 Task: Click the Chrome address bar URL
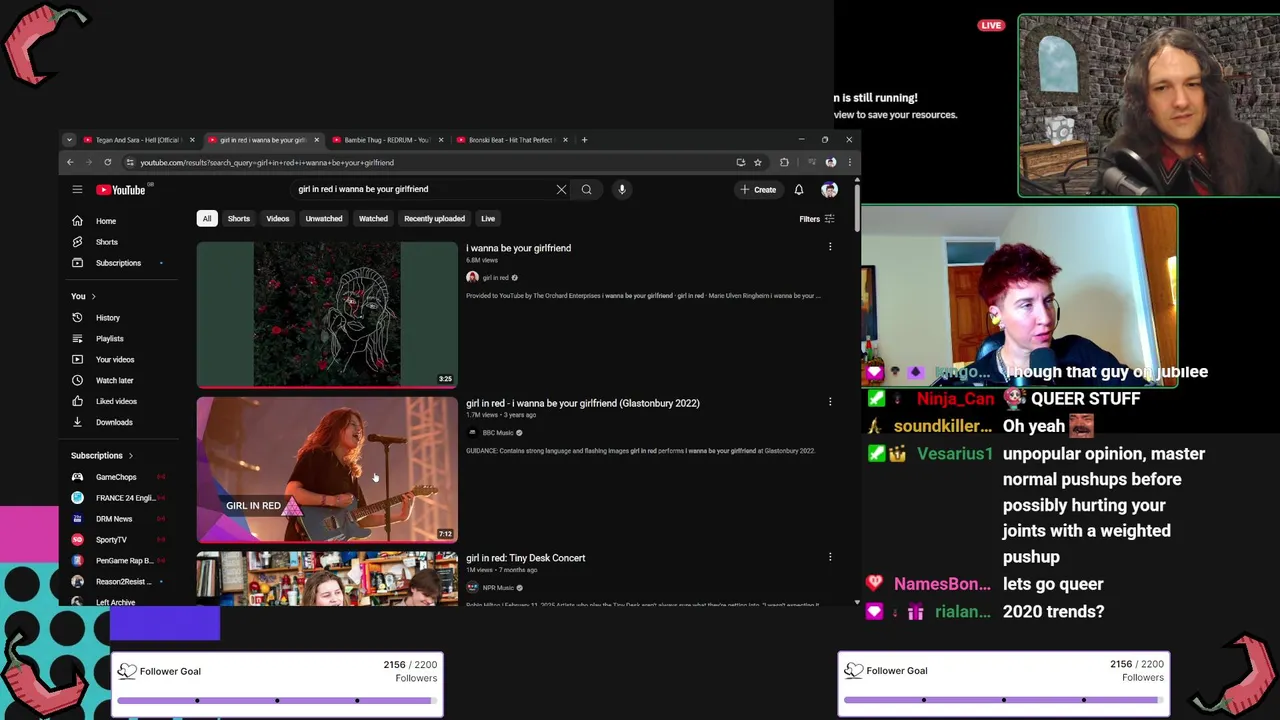pyautogui.click(x=267, y=162)
